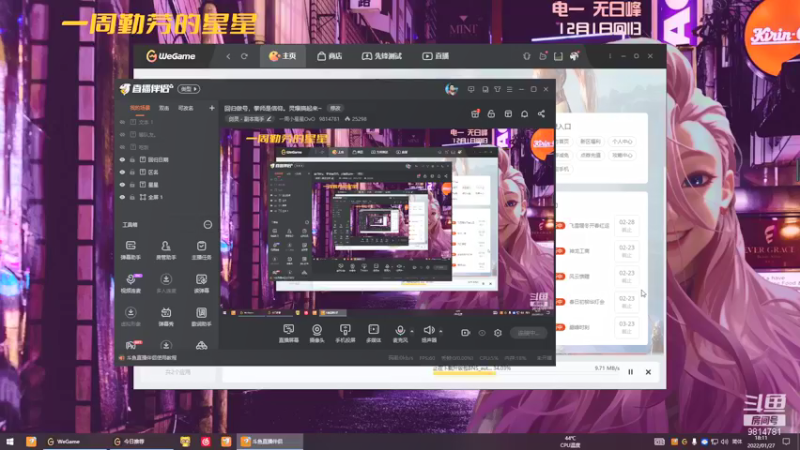Open 弹幕秀 tool in the toolbox
This screenshot has width=800, height=450.
166,317
